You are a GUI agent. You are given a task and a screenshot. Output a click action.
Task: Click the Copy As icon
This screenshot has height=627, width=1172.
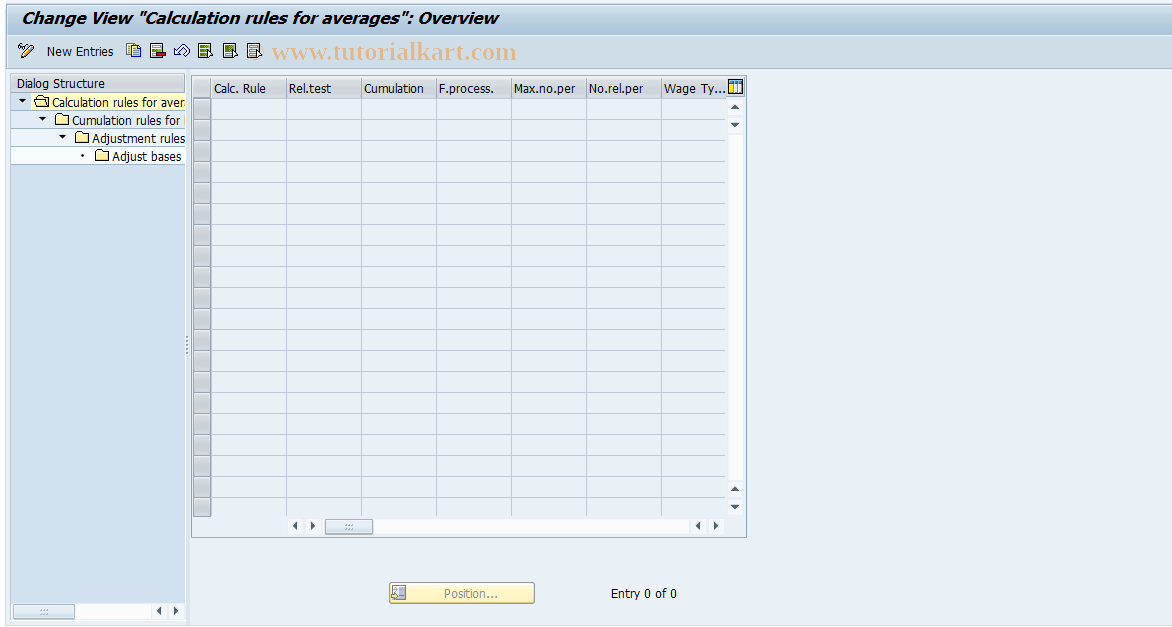point(134,51)
